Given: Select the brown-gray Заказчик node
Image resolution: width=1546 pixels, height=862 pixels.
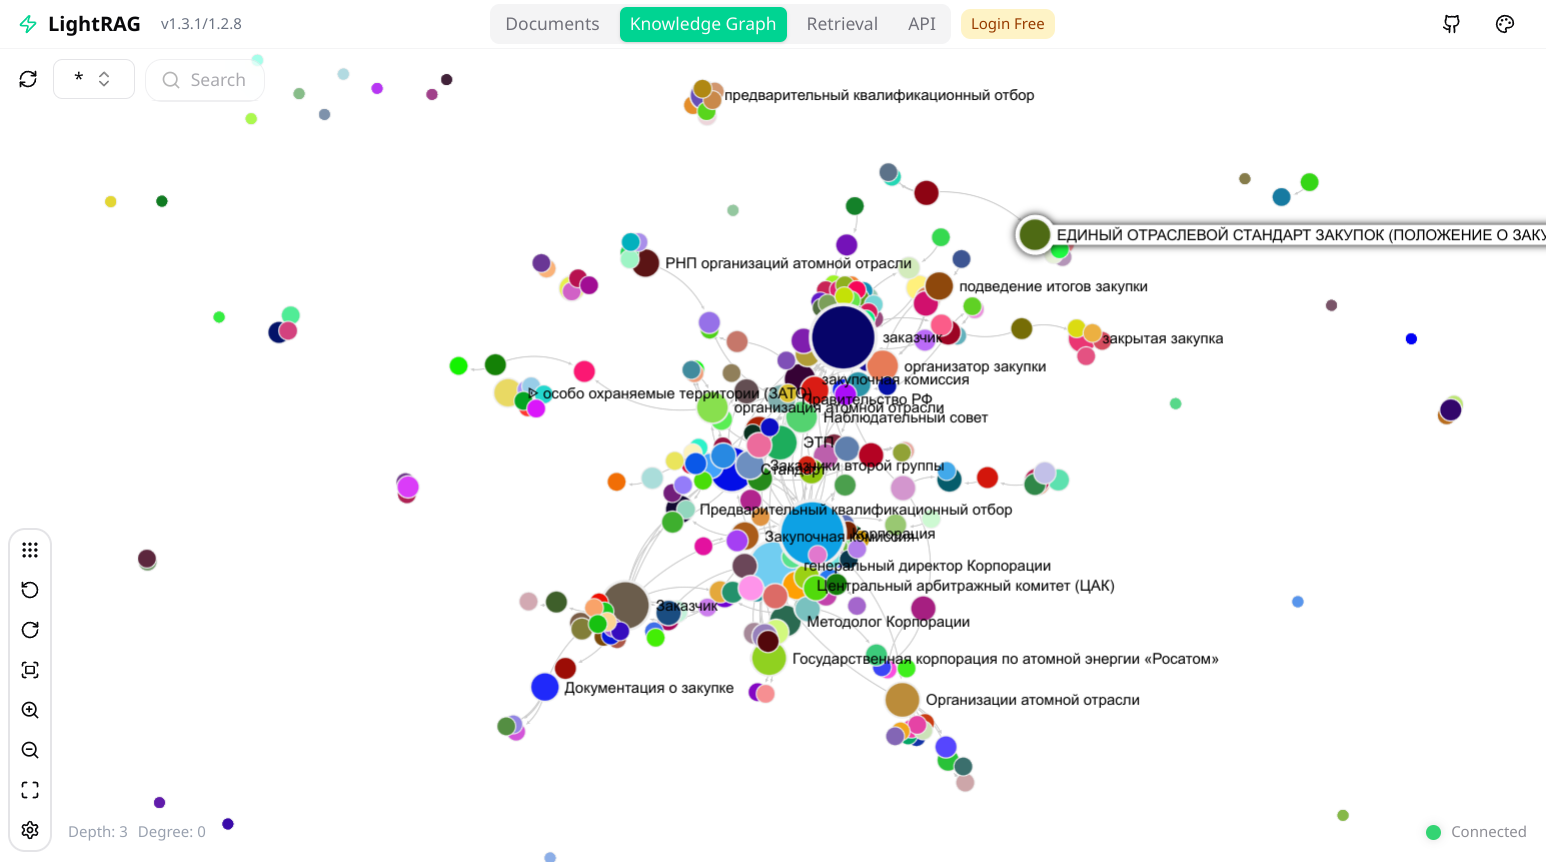Looking at the screenshot, I should [x=626, y=605].
